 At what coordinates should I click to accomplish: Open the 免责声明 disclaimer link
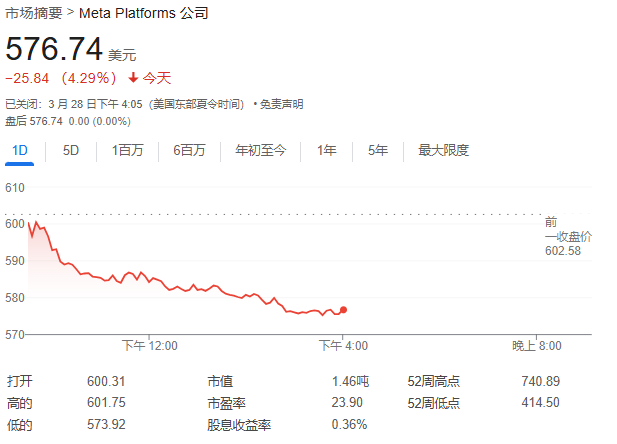[281, 104]
